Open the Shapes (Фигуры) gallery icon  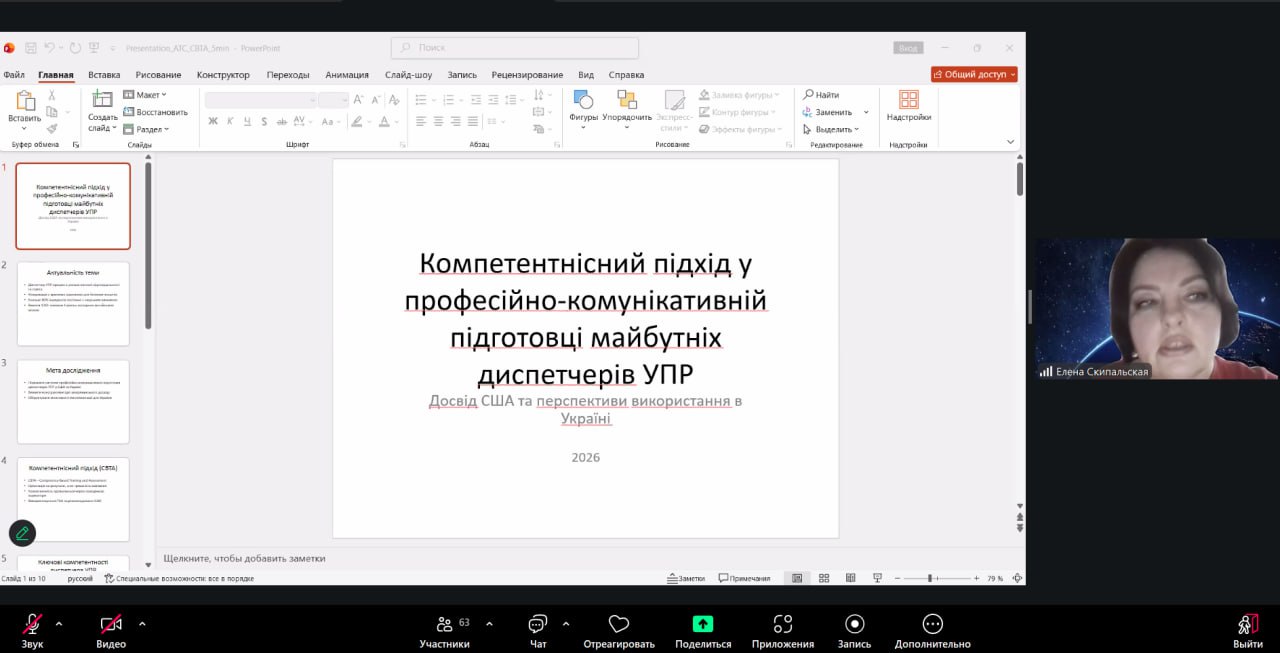[583, 100]
